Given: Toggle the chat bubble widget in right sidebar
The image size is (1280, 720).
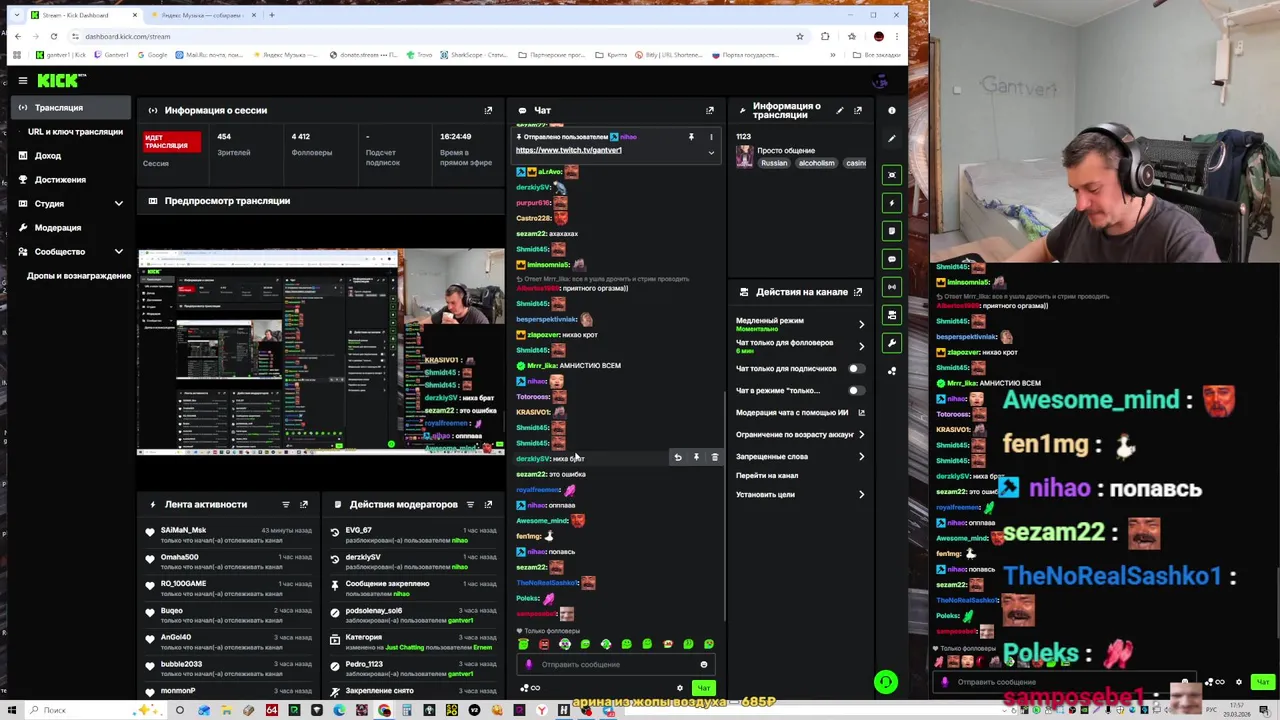Looking at the screenshot, I should point(892,259).
